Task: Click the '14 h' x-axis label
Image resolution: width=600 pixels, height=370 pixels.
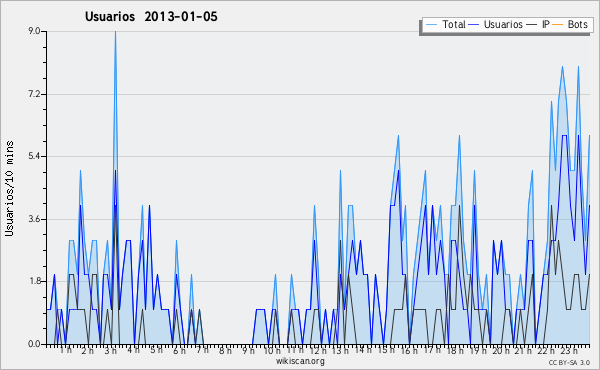Action: coord(363,350)
